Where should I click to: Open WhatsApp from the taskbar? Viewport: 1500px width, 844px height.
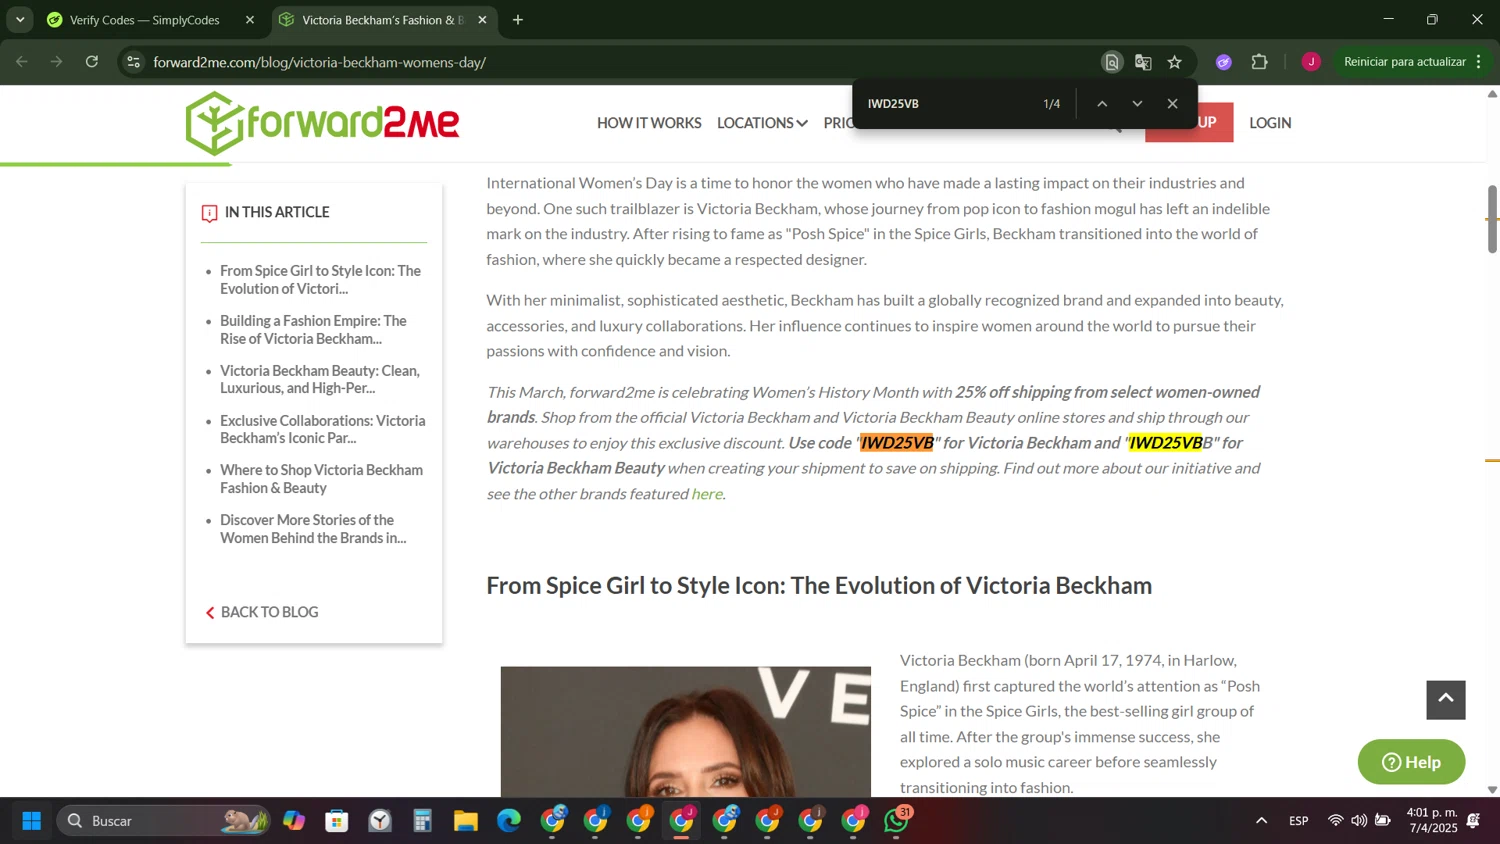(x=897, y=821)
